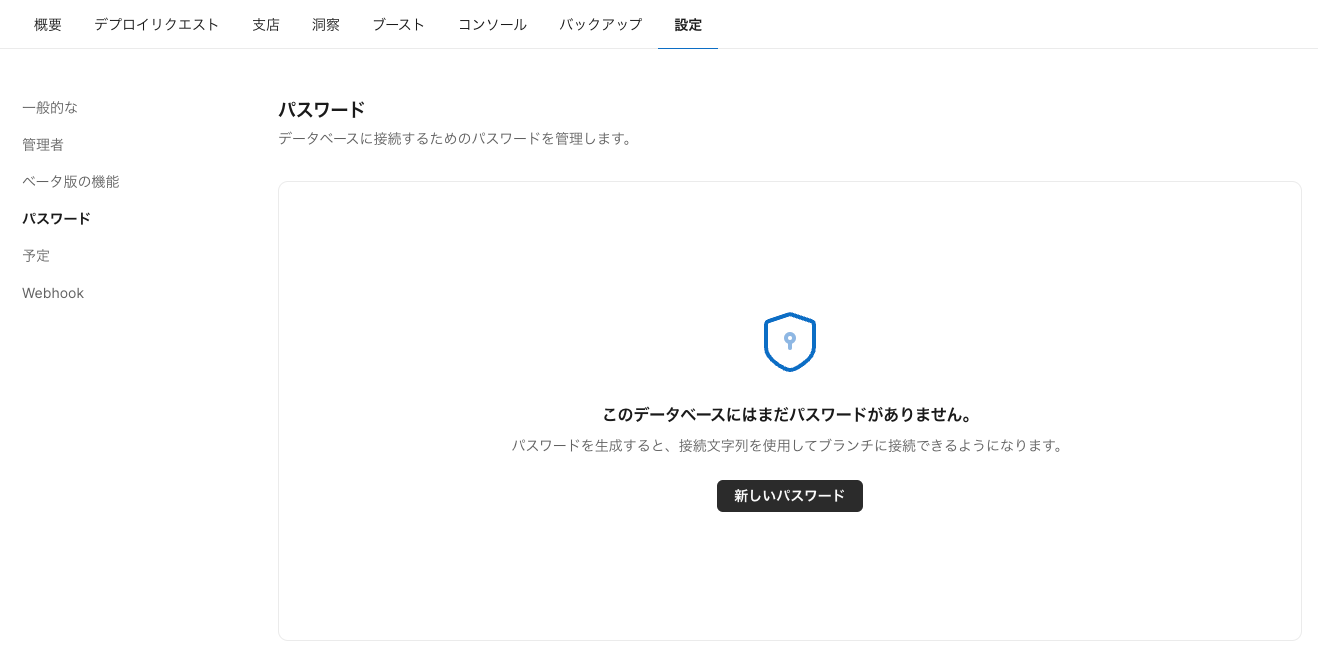The height and width of the screenshot is (656, 1318).
Task: Click the パスワード page heading
Action: [x=322, y=109]
